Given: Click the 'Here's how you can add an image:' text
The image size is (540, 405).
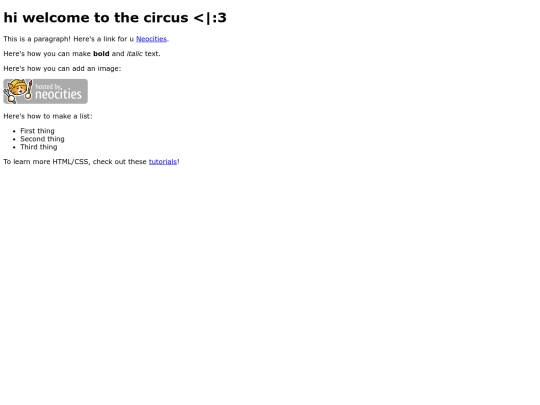Looking at the screenshot, I should click(62, 69).
